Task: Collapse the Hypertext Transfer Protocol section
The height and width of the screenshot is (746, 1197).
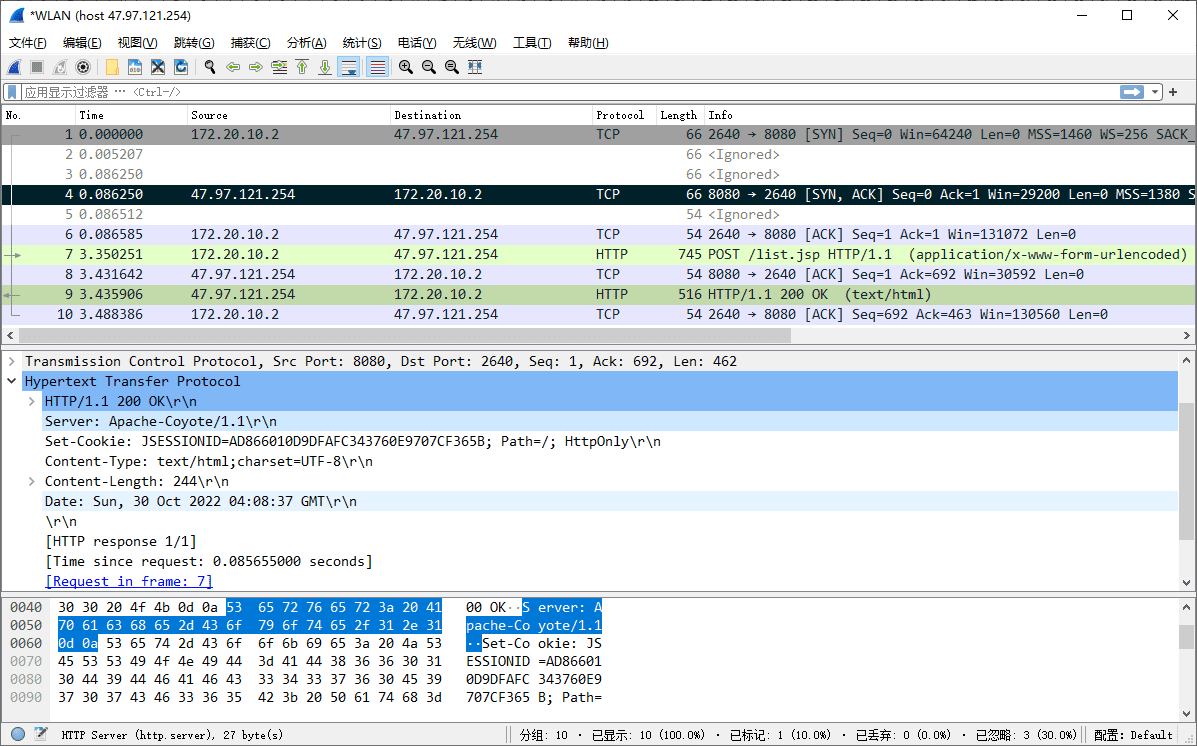Action: point(12,381)
